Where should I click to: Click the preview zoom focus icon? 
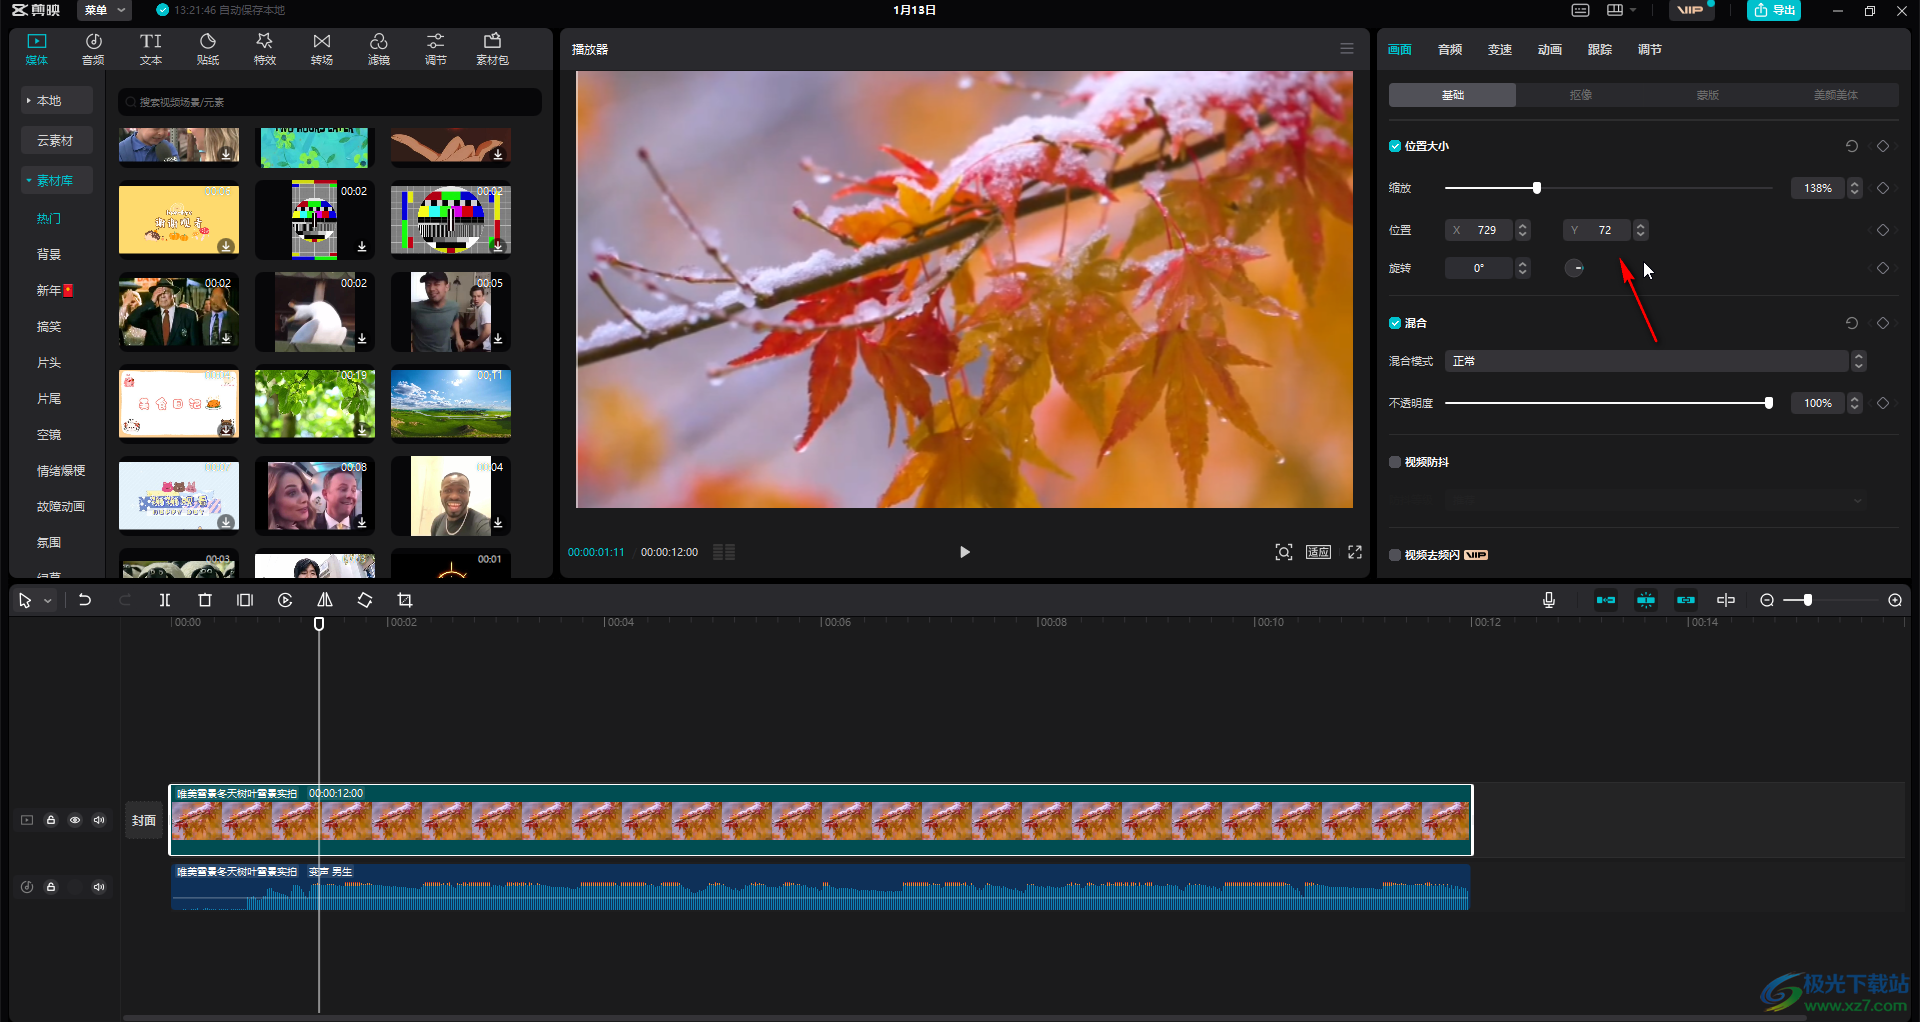1284,552
